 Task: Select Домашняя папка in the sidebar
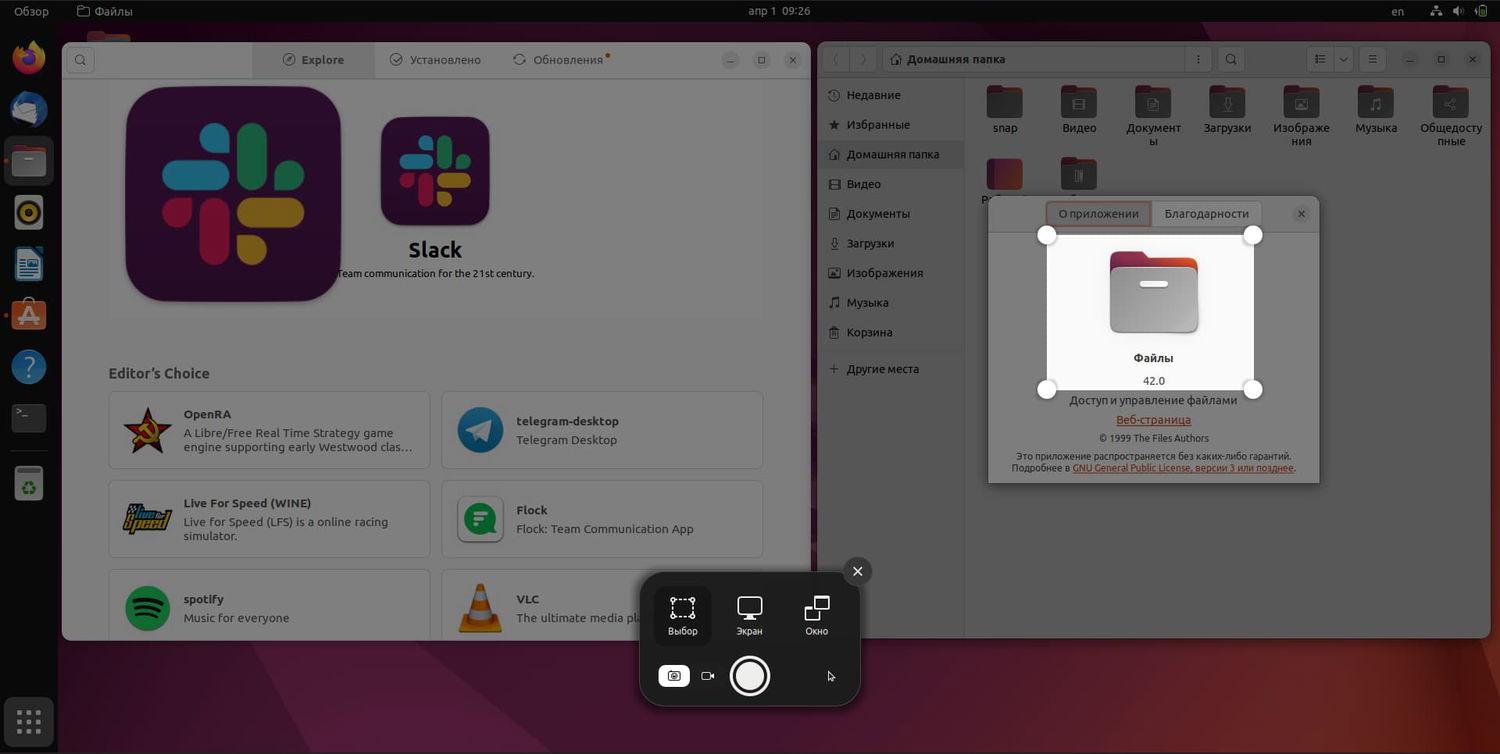(891, 155)
